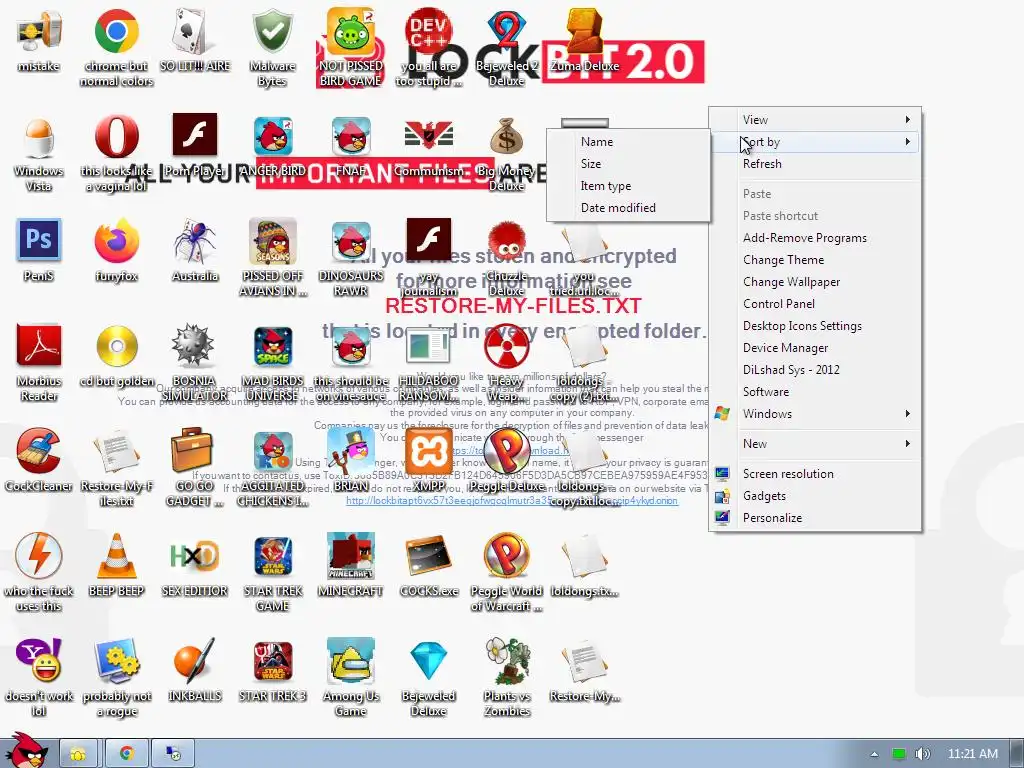This screenshot has height=768, width=1024.
Task: Select the Communism eagle icon
Action: (x=428, y=146)
